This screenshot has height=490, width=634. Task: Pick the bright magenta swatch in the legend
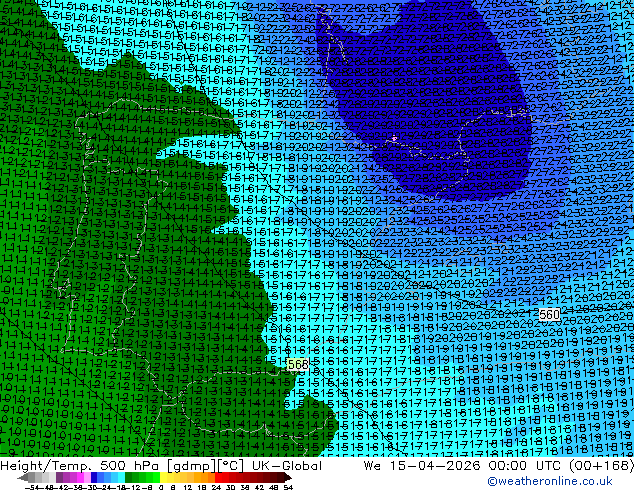pyautogui.click(x=80, y=478)
